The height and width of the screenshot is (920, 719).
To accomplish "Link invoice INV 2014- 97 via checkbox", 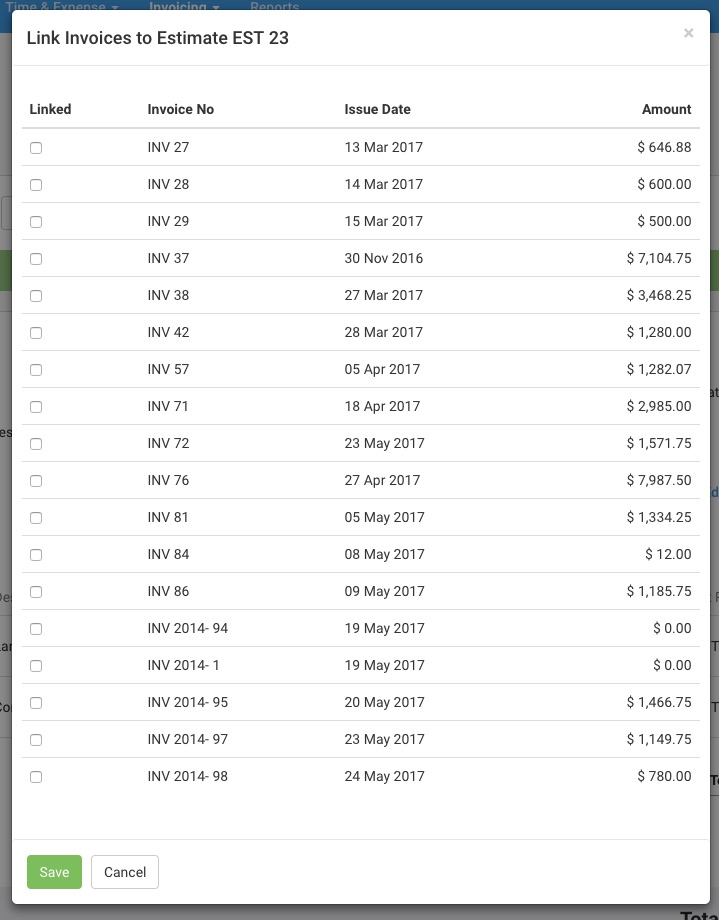I will 36,739.
